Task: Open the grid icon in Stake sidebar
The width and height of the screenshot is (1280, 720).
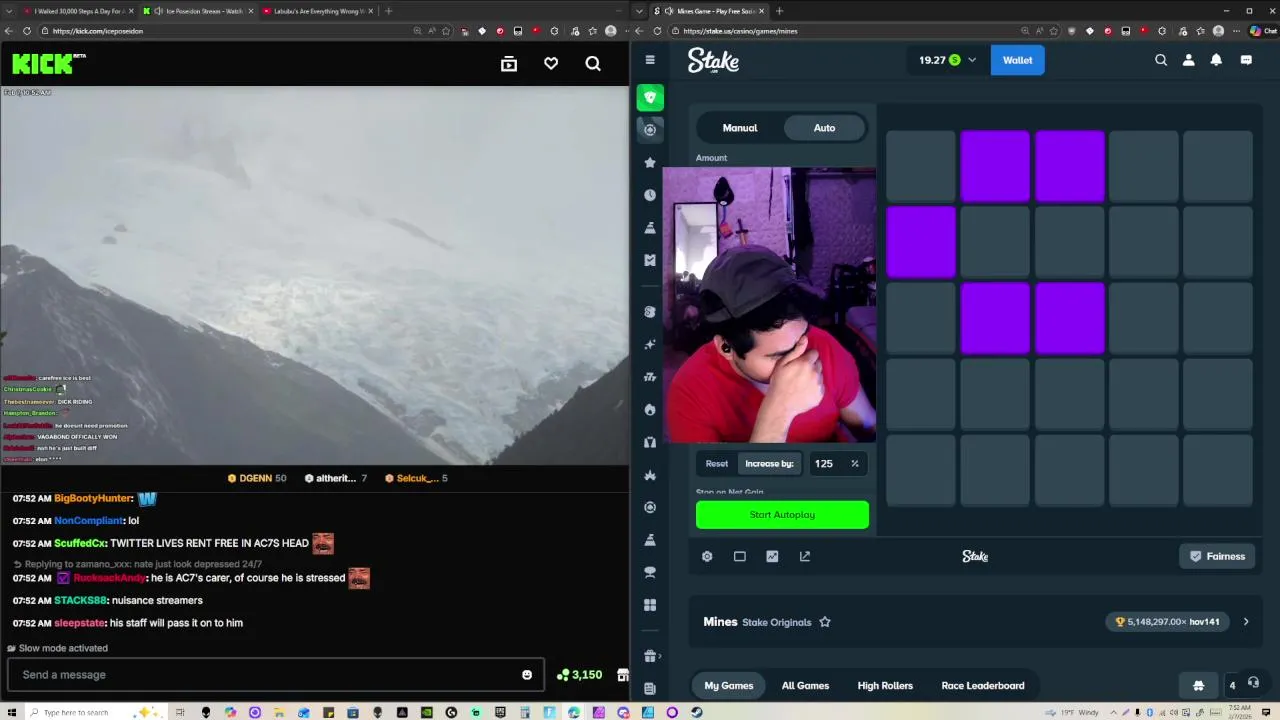Action: [x=650, y=605]
